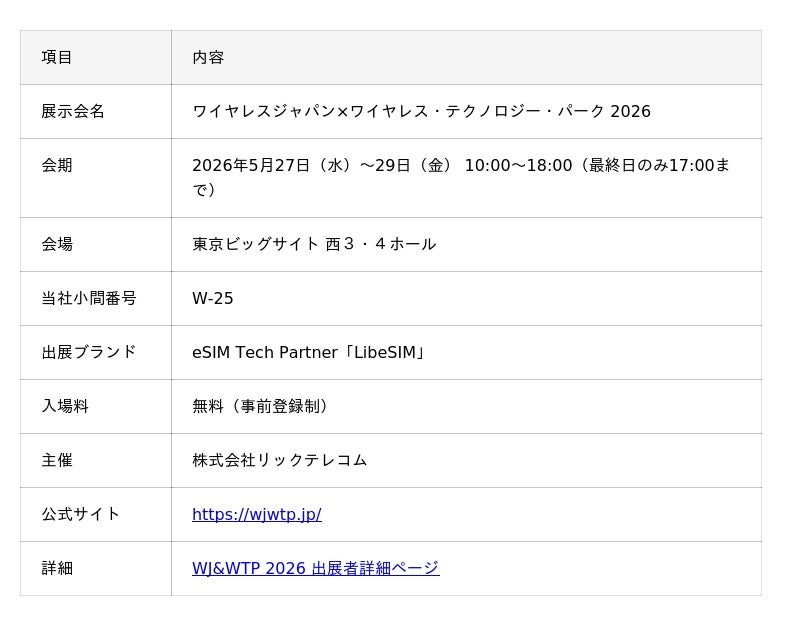Select the 展示会名 row label
Image resolution: width=800 pixels, height=626 pixels.
click(73, 111)
